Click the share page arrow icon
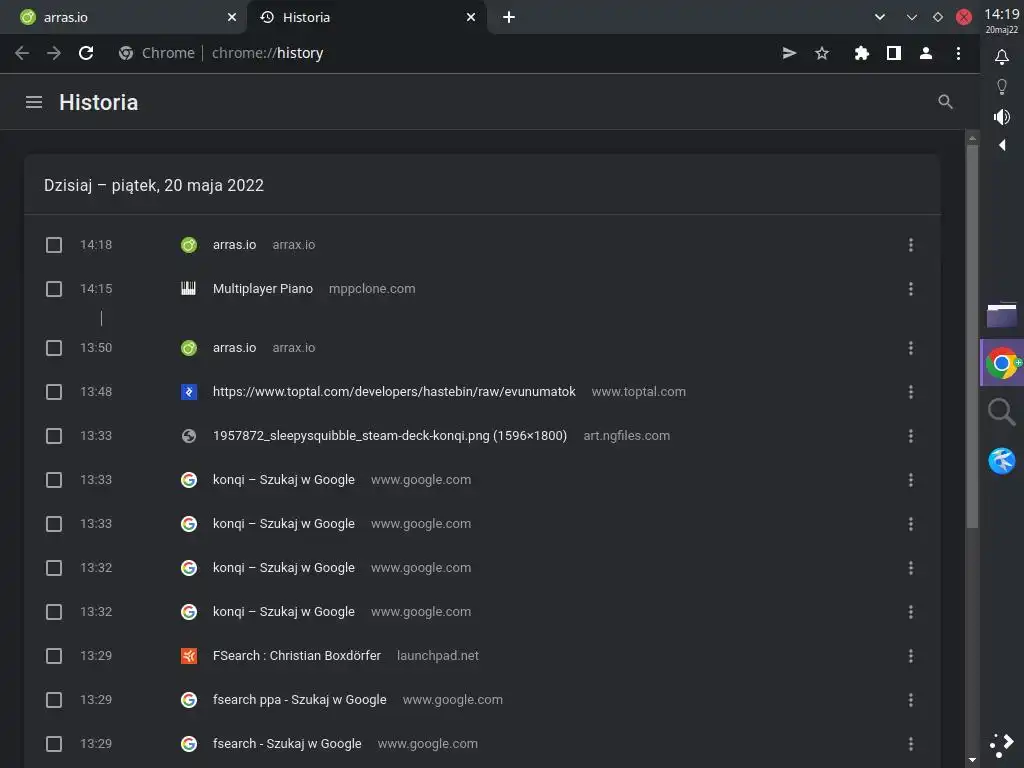The width and height of the screenshot is (1024, 768). click(x=789, y=53)
